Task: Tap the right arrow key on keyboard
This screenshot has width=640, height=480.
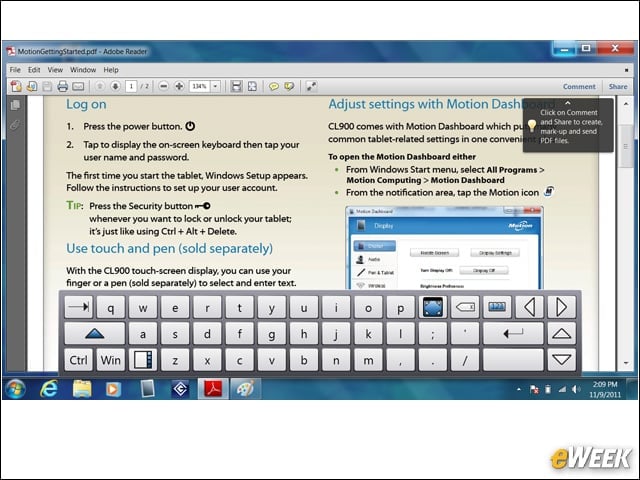Action: coord(562,307)
